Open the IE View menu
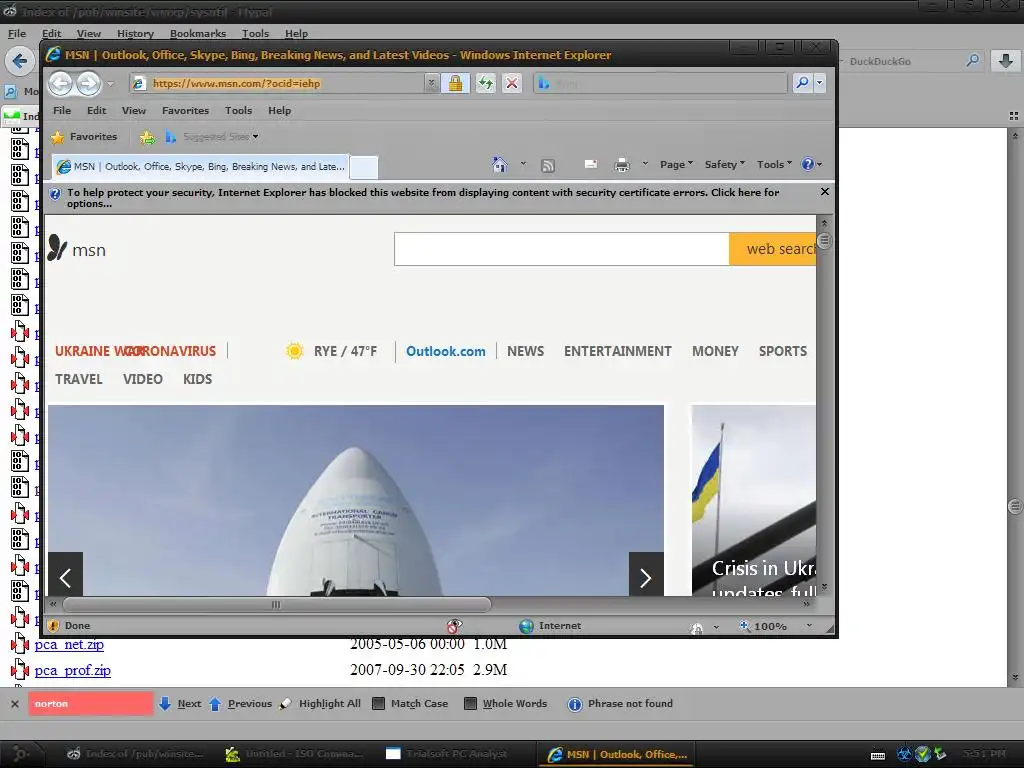 (x=134, y=110)
